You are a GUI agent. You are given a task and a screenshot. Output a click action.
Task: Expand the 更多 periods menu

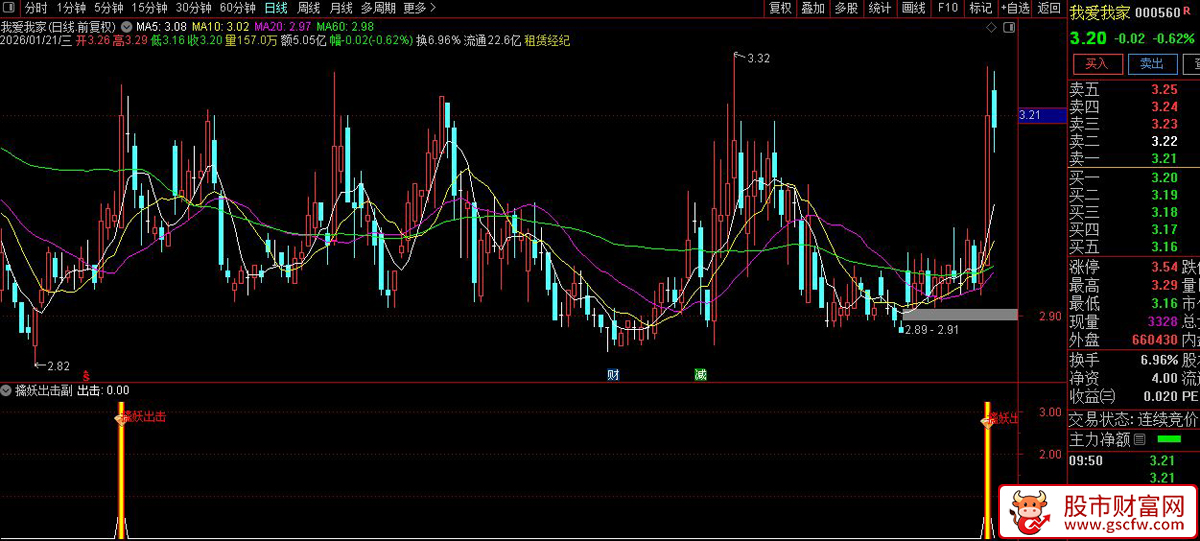point(418,8)
